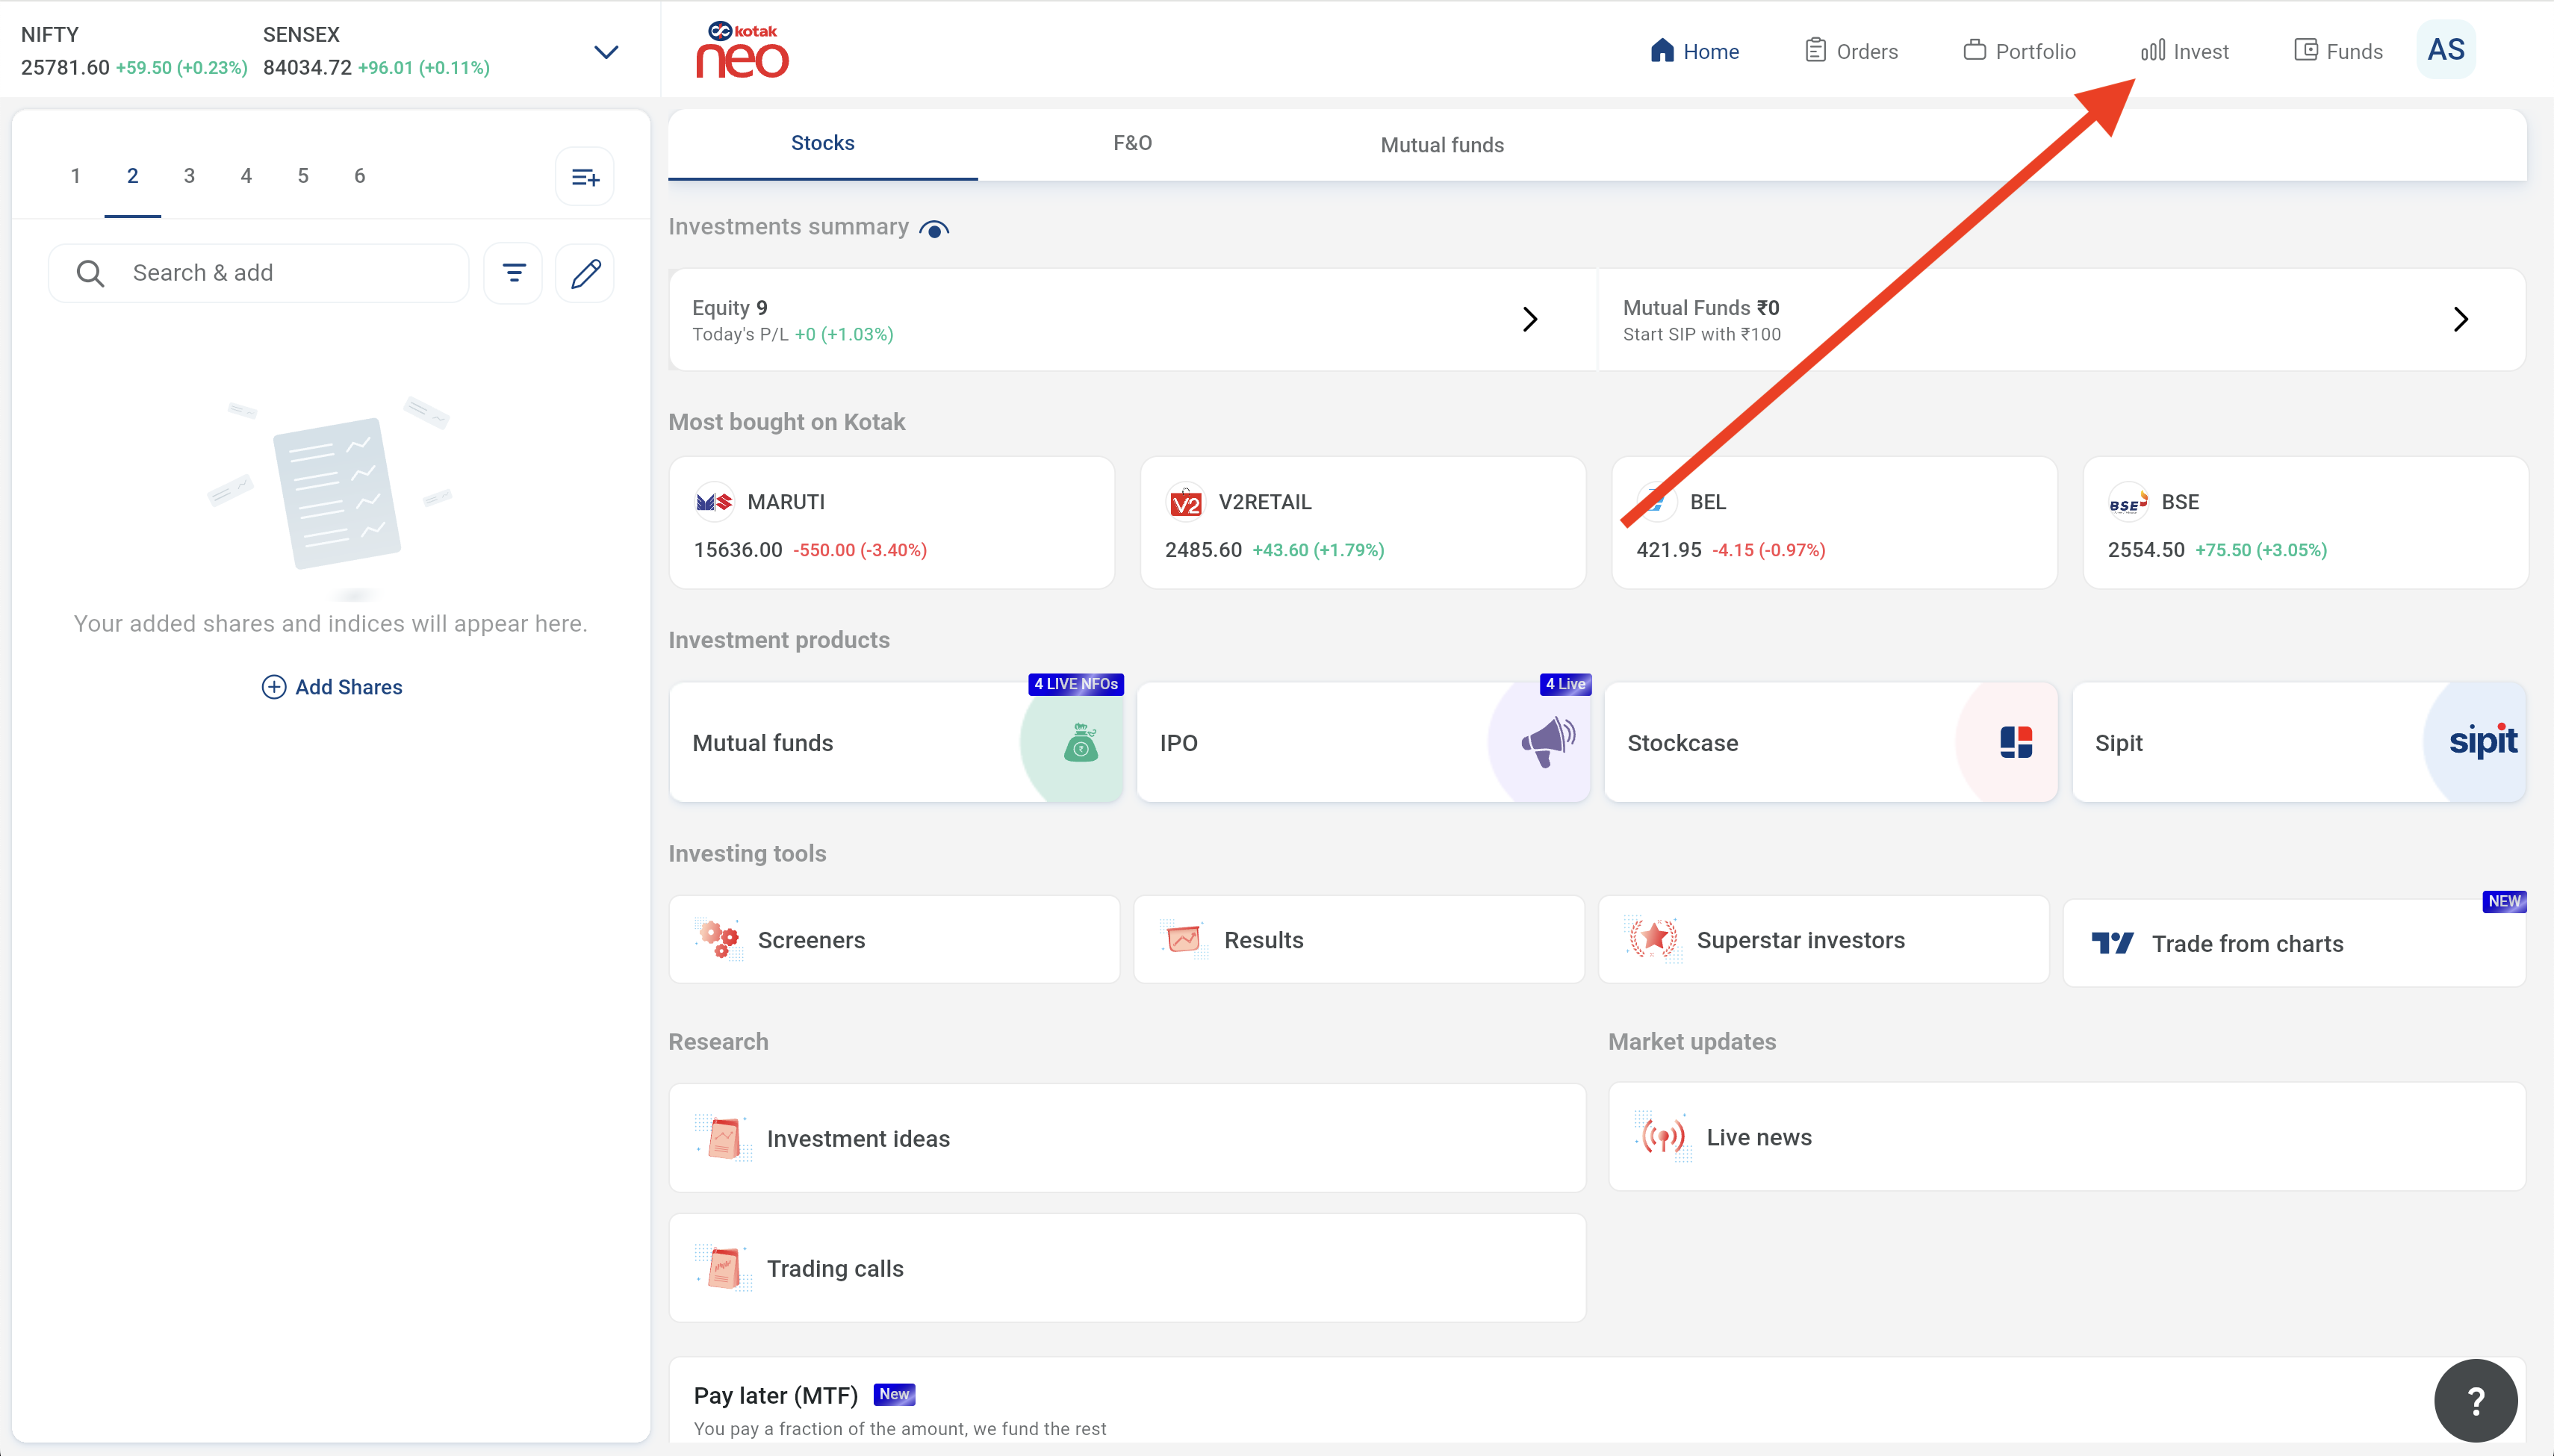The image size is (2554, 1456).
Task: Click the Stockcase logo icon
Action: tap(2016, 742)
